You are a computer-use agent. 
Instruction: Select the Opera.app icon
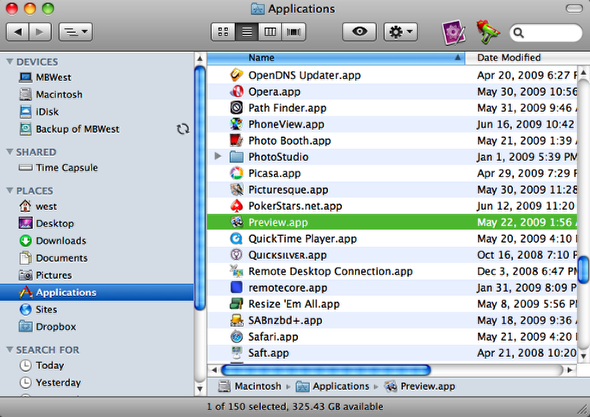click(236, 91)
